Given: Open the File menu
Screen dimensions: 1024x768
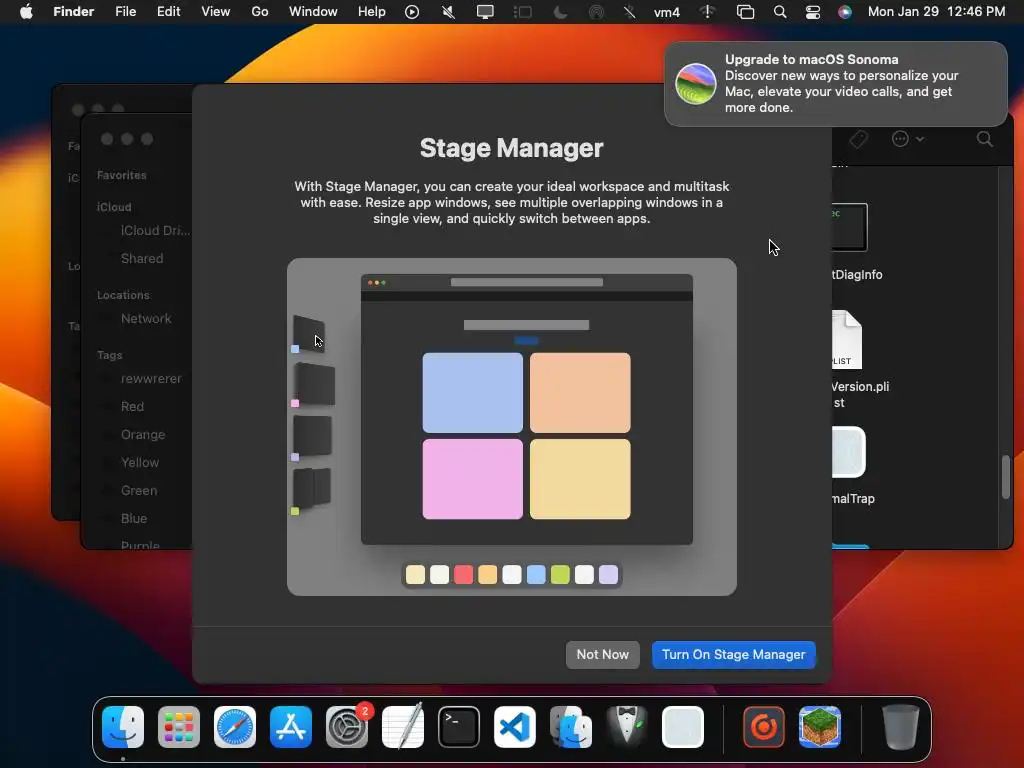Looking at the screenshot, I should [x=125, y=12].
